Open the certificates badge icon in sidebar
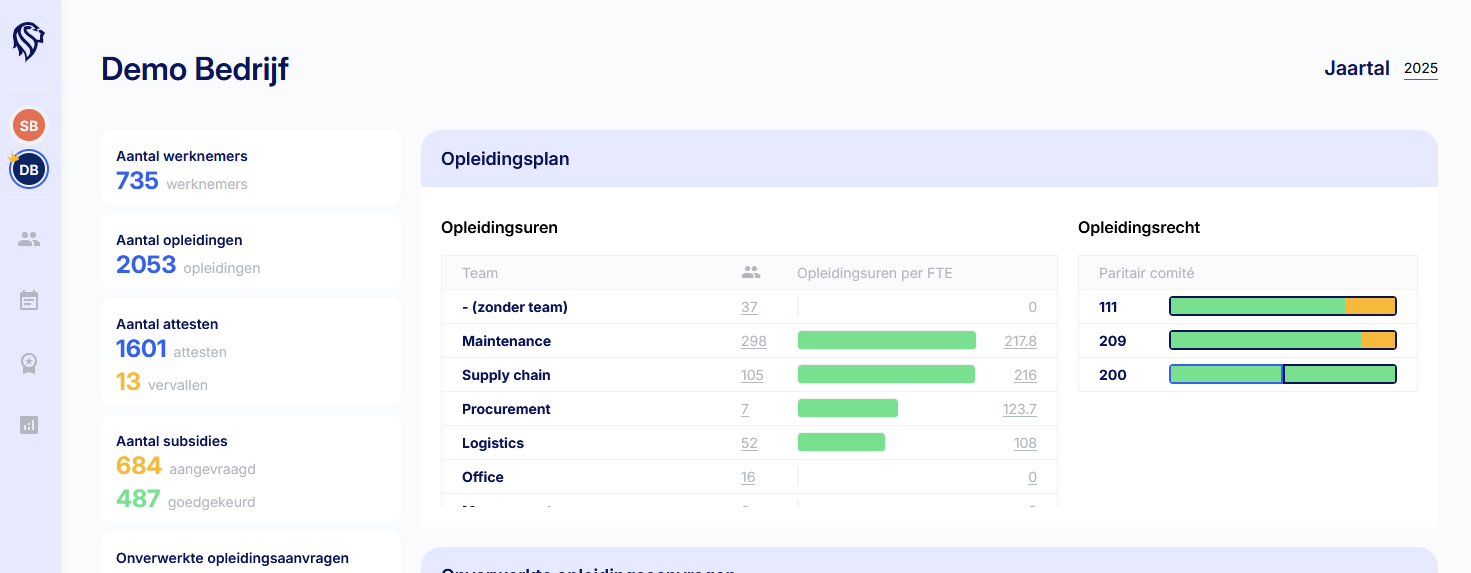This screenshot has height=573, width=1471. [x=29, y=363]
